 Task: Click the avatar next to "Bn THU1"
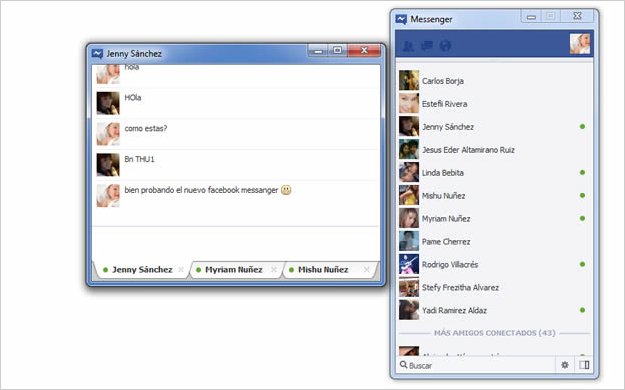108,165
